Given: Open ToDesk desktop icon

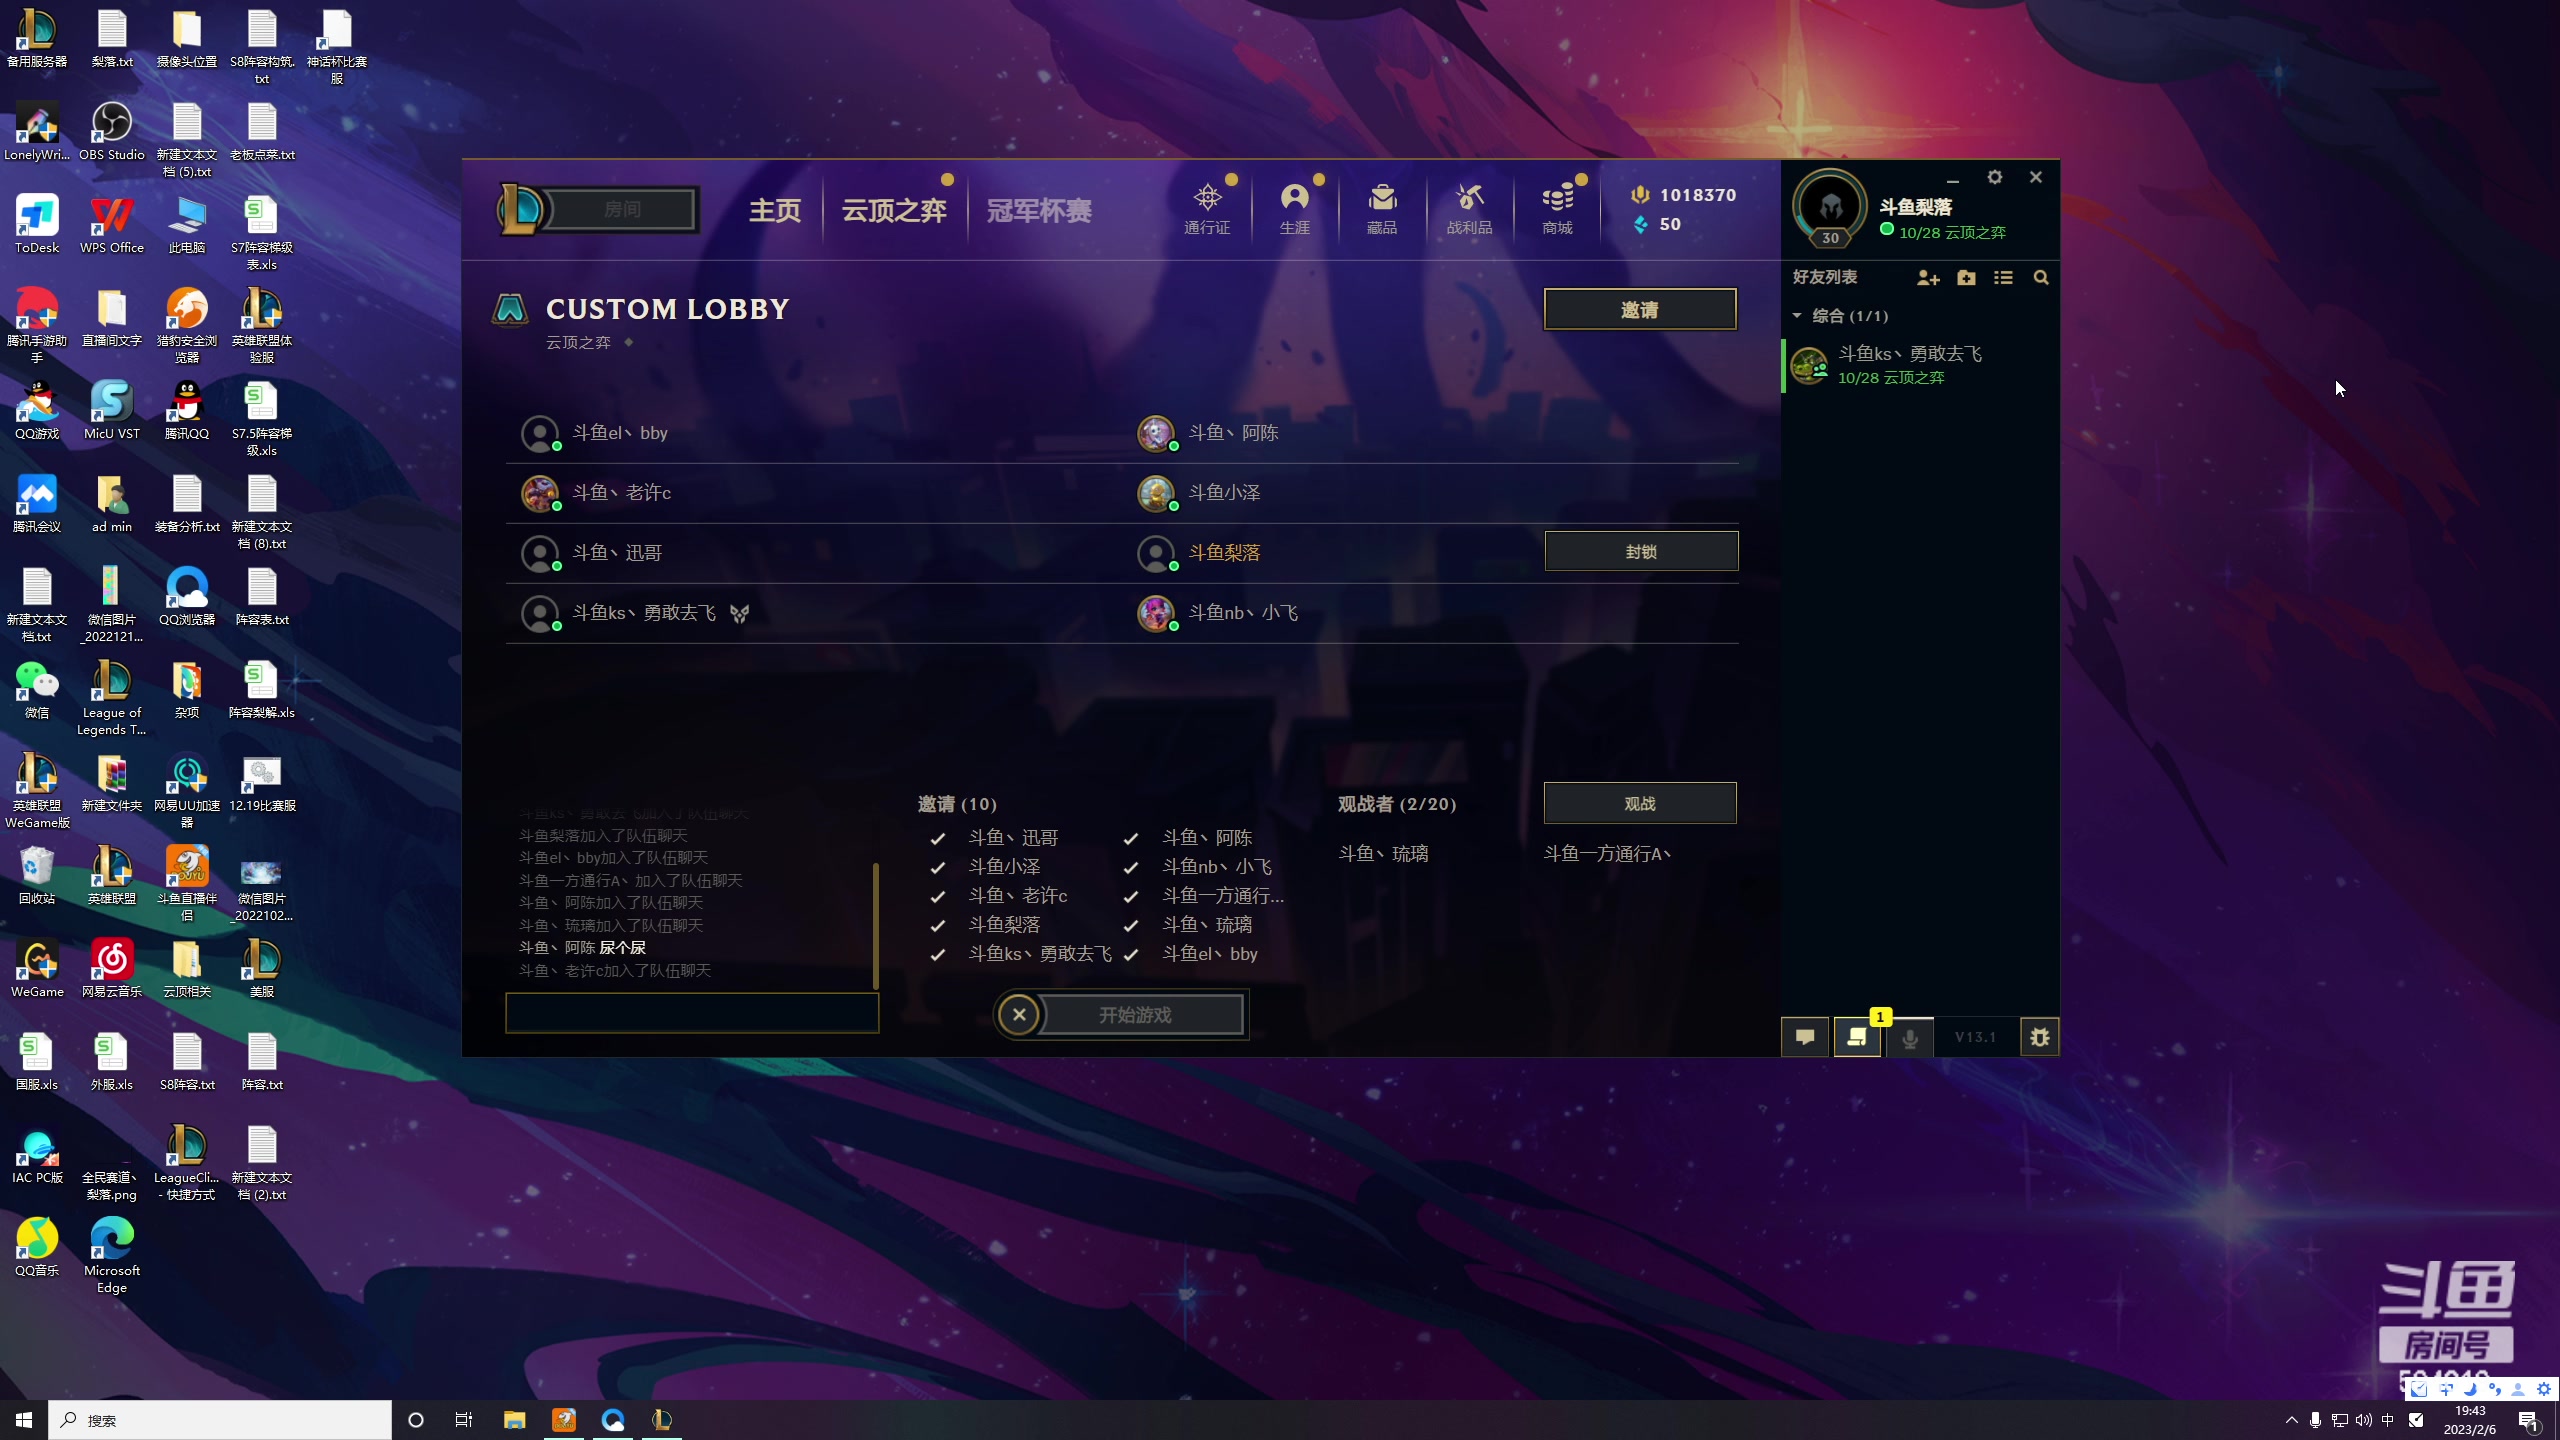Looking at the screenshot, I should 37,225.
